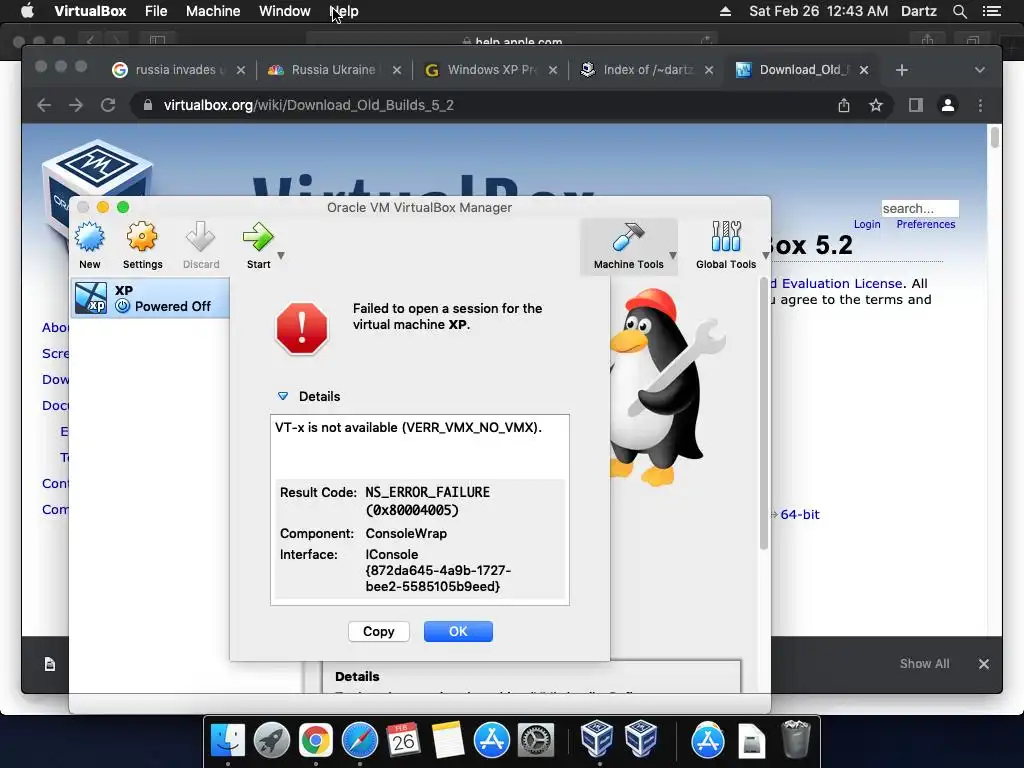1024x768 pixels.
Task: Open the Preferences link on webpage
Action: click(925, 224)
